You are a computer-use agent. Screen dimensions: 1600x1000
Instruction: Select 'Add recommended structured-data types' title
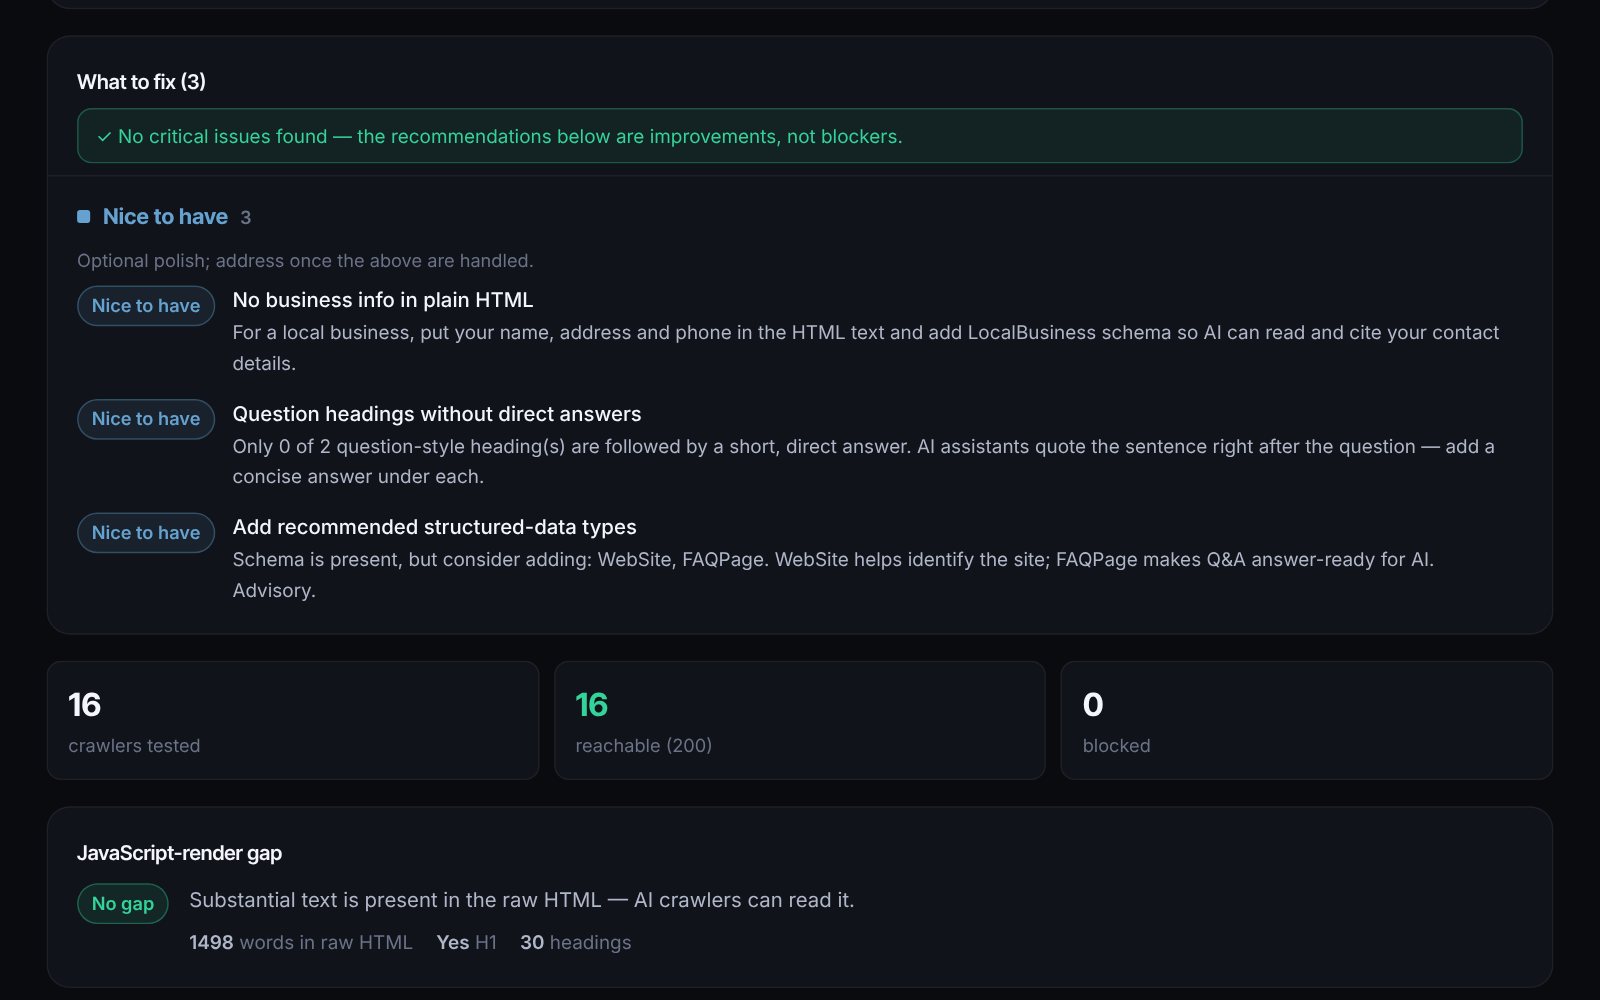(434, 527)
